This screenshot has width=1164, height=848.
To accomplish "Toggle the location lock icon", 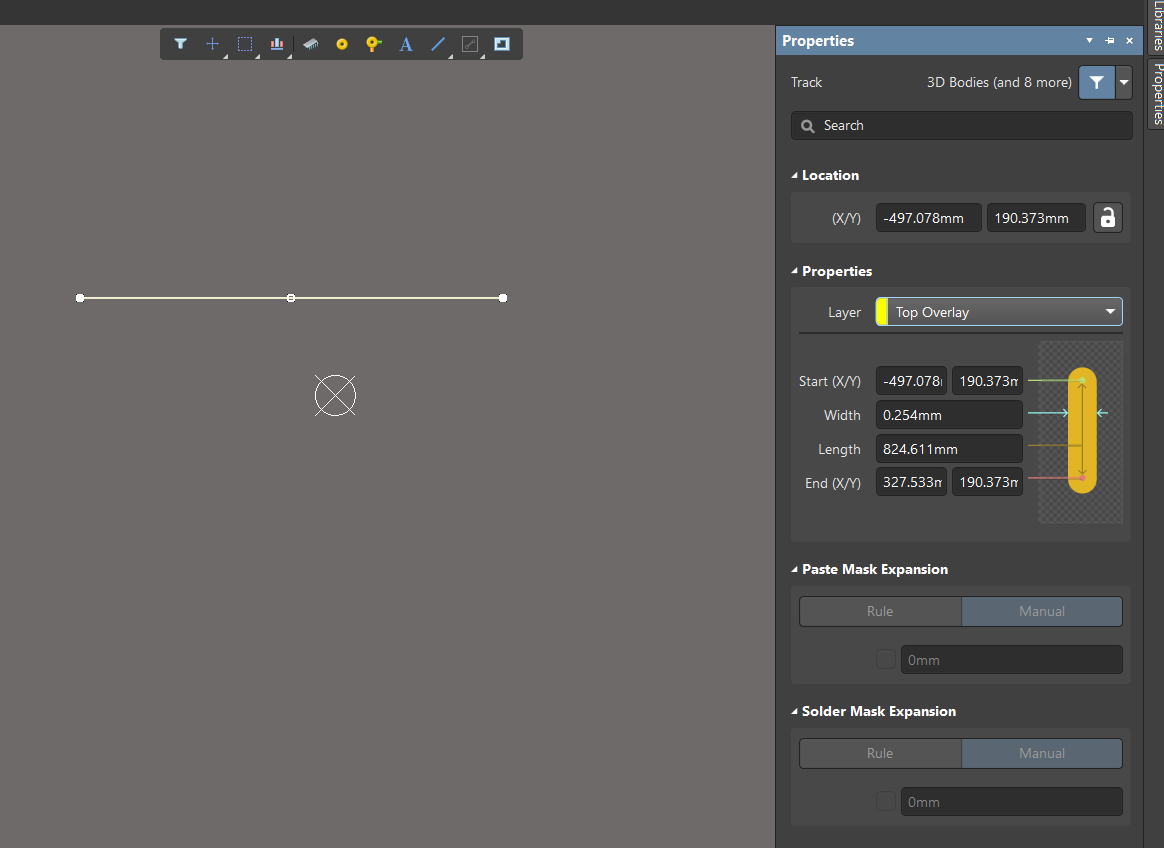I will [x=1108, y=218].
